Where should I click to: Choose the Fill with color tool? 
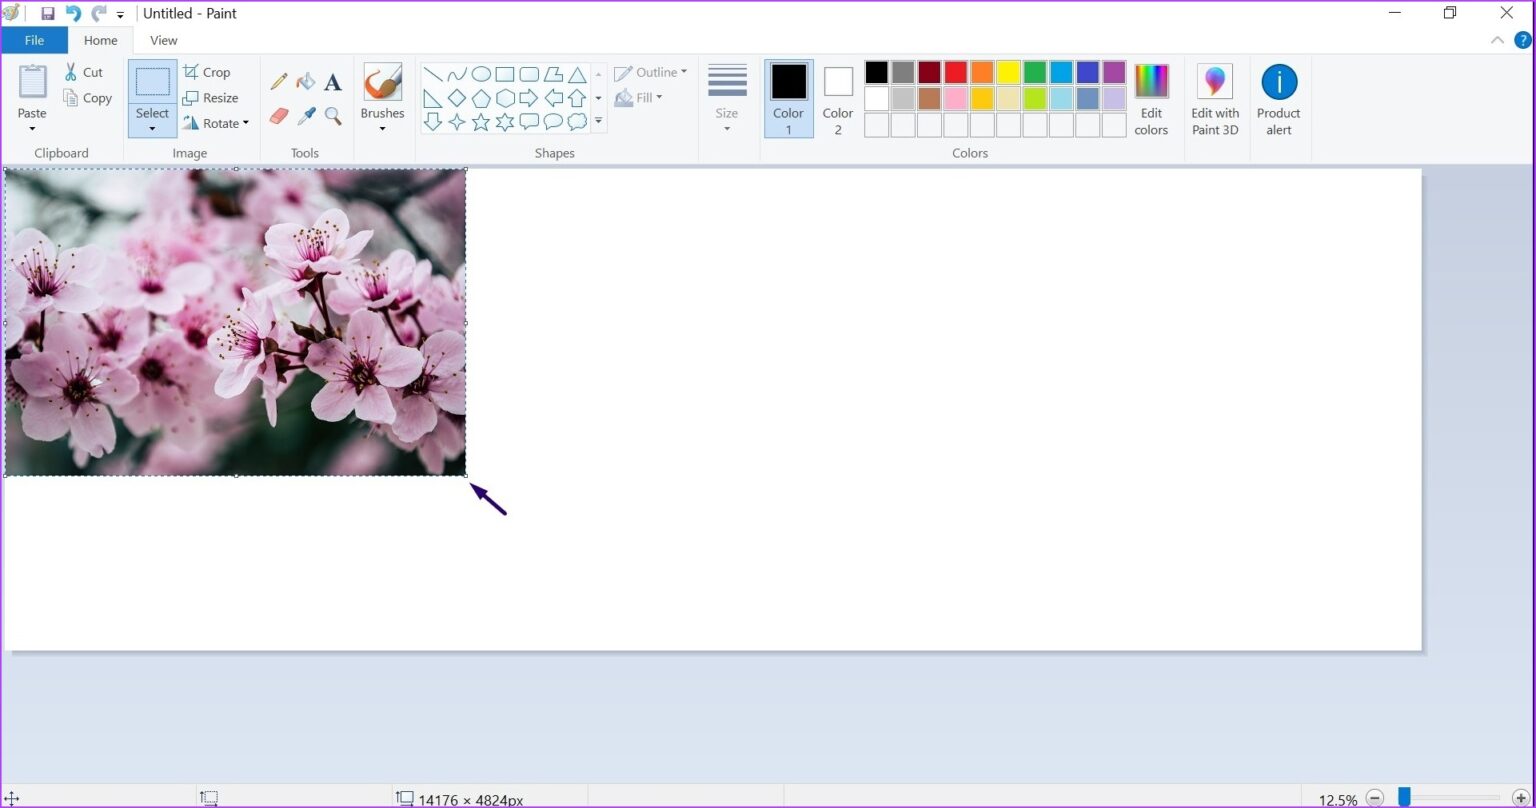coord(306,80)
